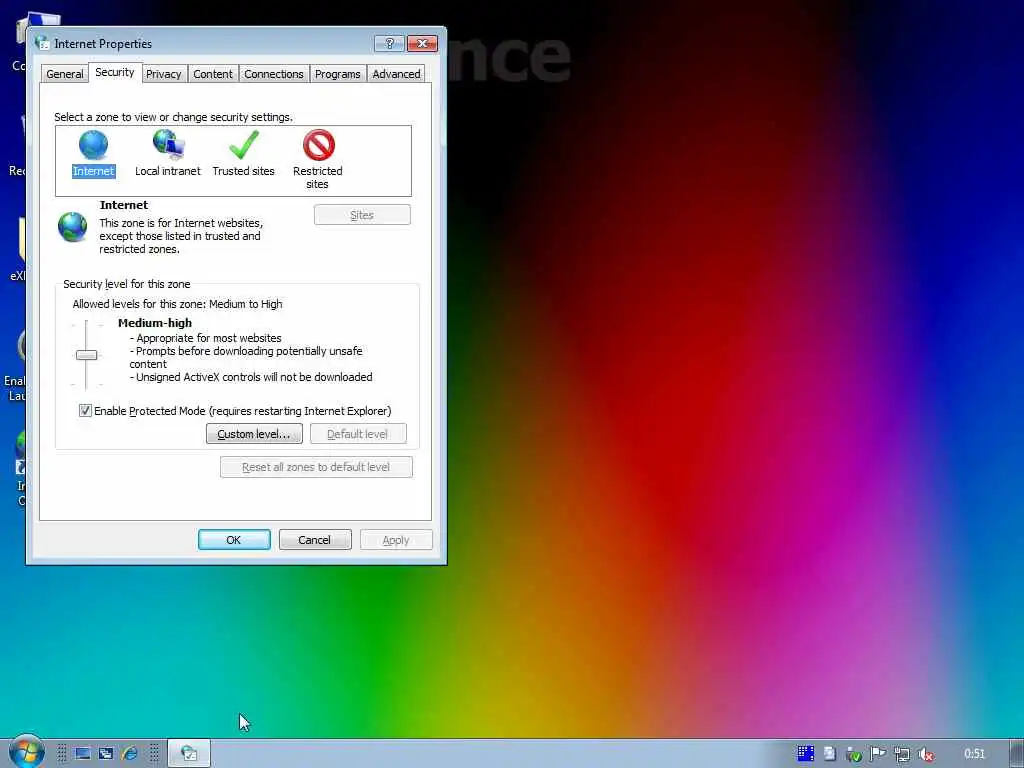Click Show desktop quick launch icon
1024x768 pixels.
point(82,754)
